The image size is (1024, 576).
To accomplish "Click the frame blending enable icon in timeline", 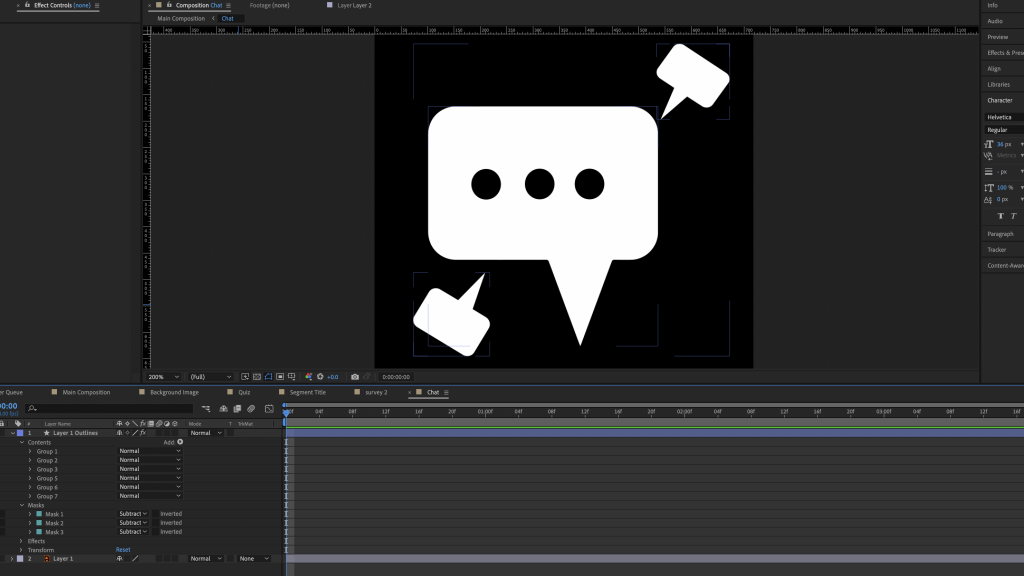I will tap(237, 409).
